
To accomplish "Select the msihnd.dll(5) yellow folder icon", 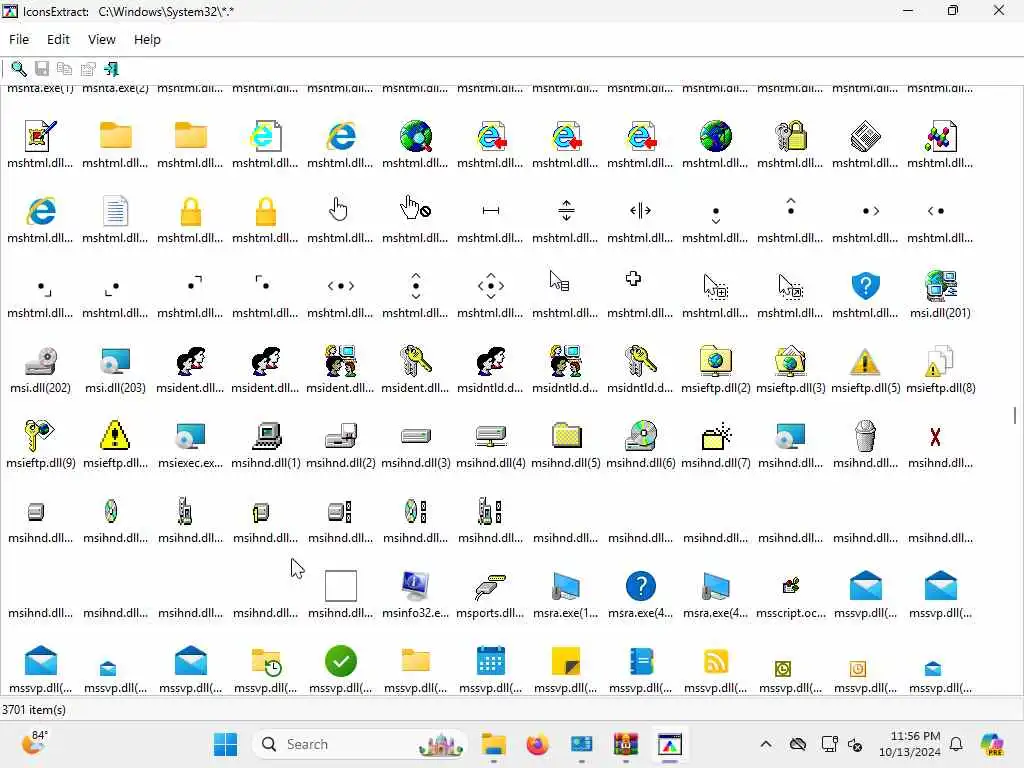I will pos(566,436).
